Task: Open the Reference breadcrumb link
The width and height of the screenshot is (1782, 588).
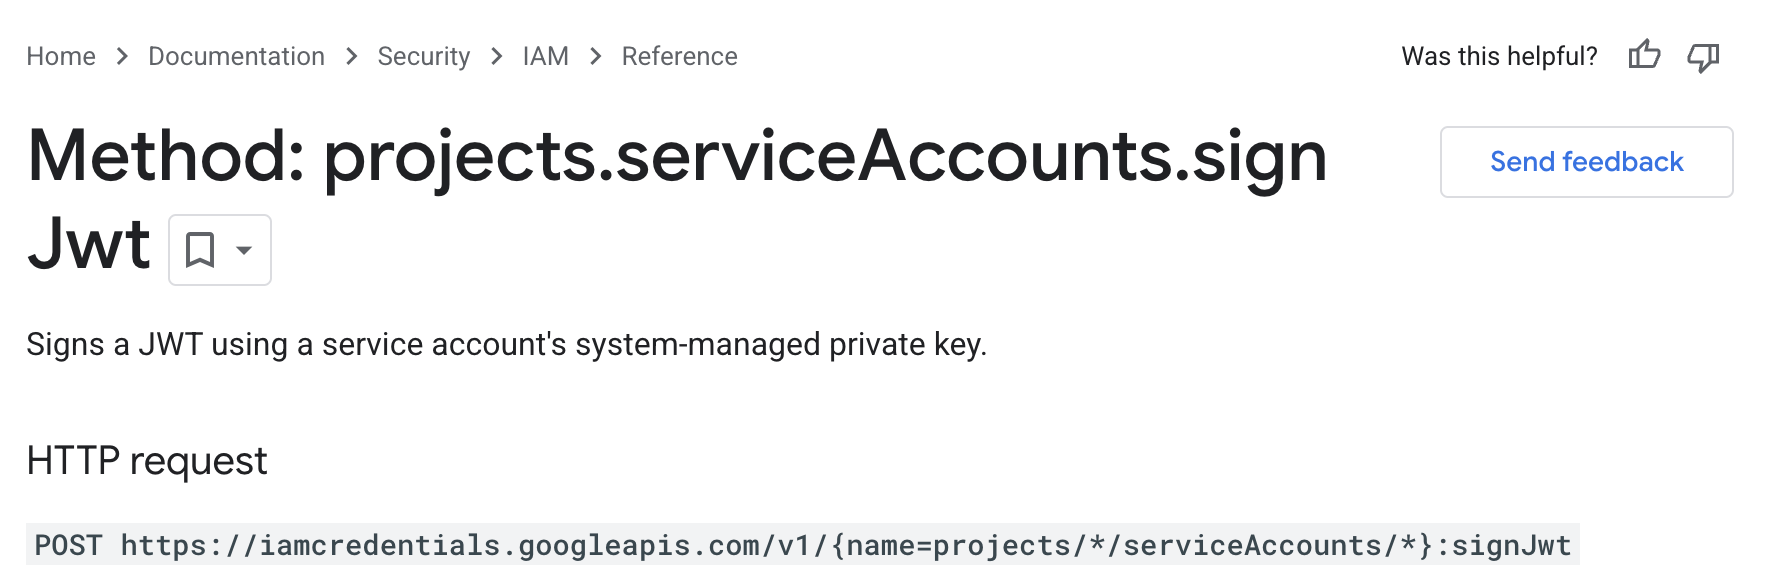Action: click(679, 56)
